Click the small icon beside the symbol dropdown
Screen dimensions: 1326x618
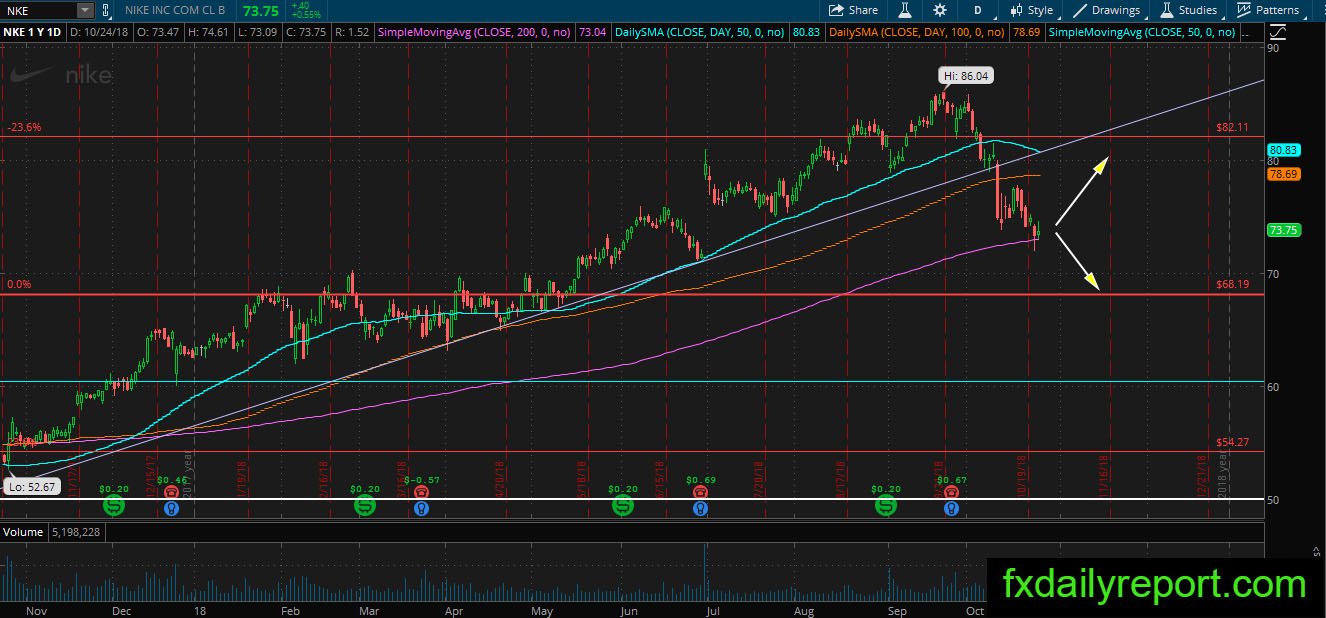point(104,10)
